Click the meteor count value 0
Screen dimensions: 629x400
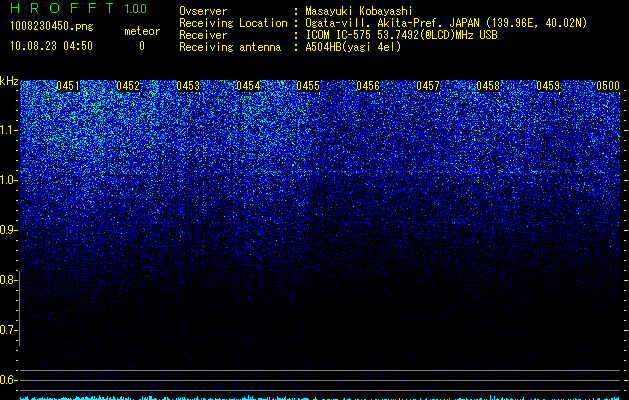[x=142, y=46]
